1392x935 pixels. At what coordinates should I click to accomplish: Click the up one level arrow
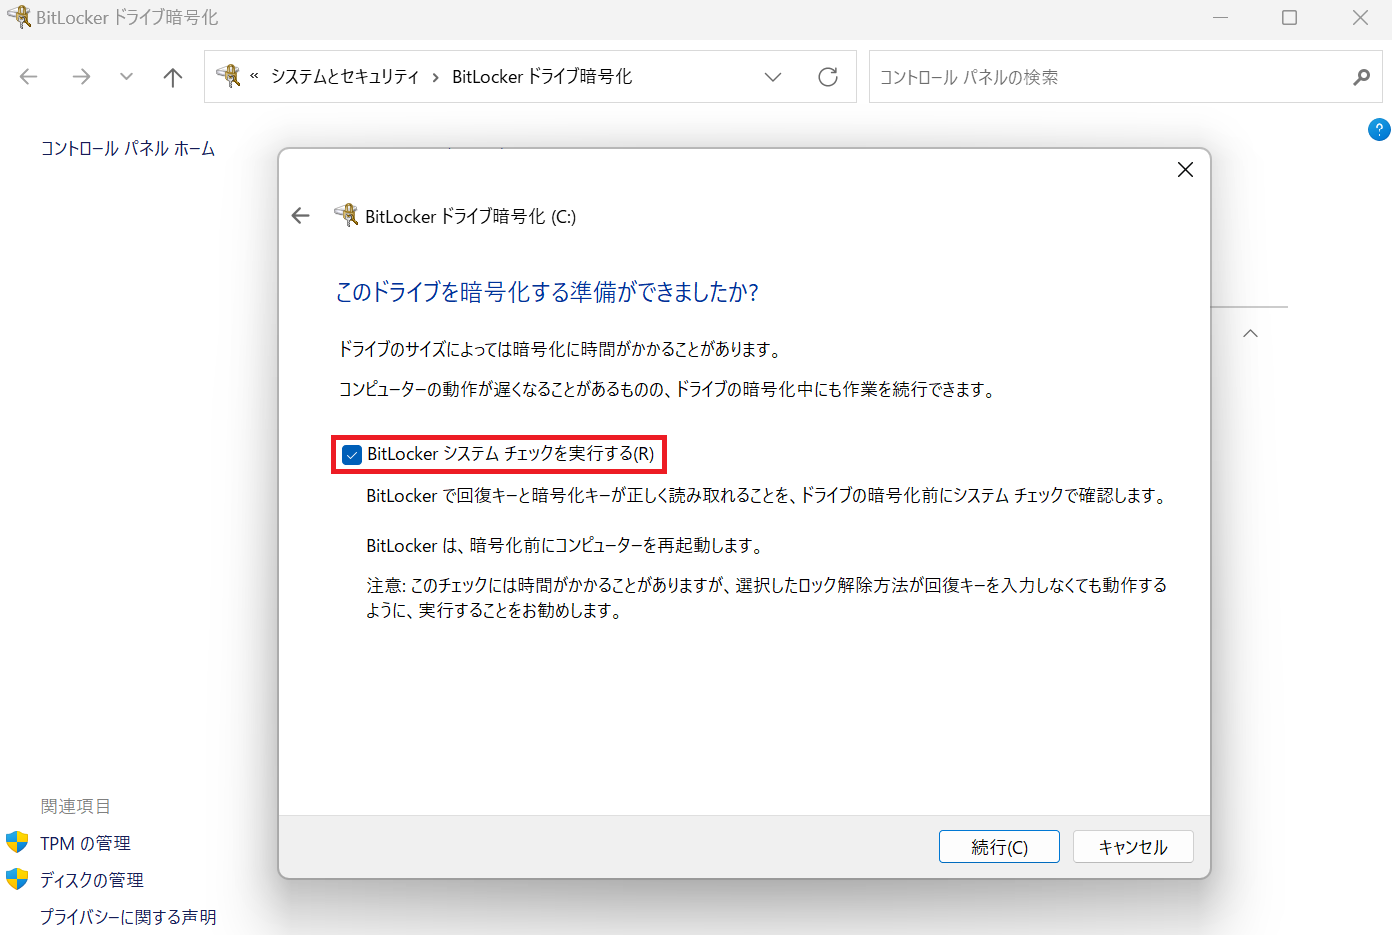173,77
